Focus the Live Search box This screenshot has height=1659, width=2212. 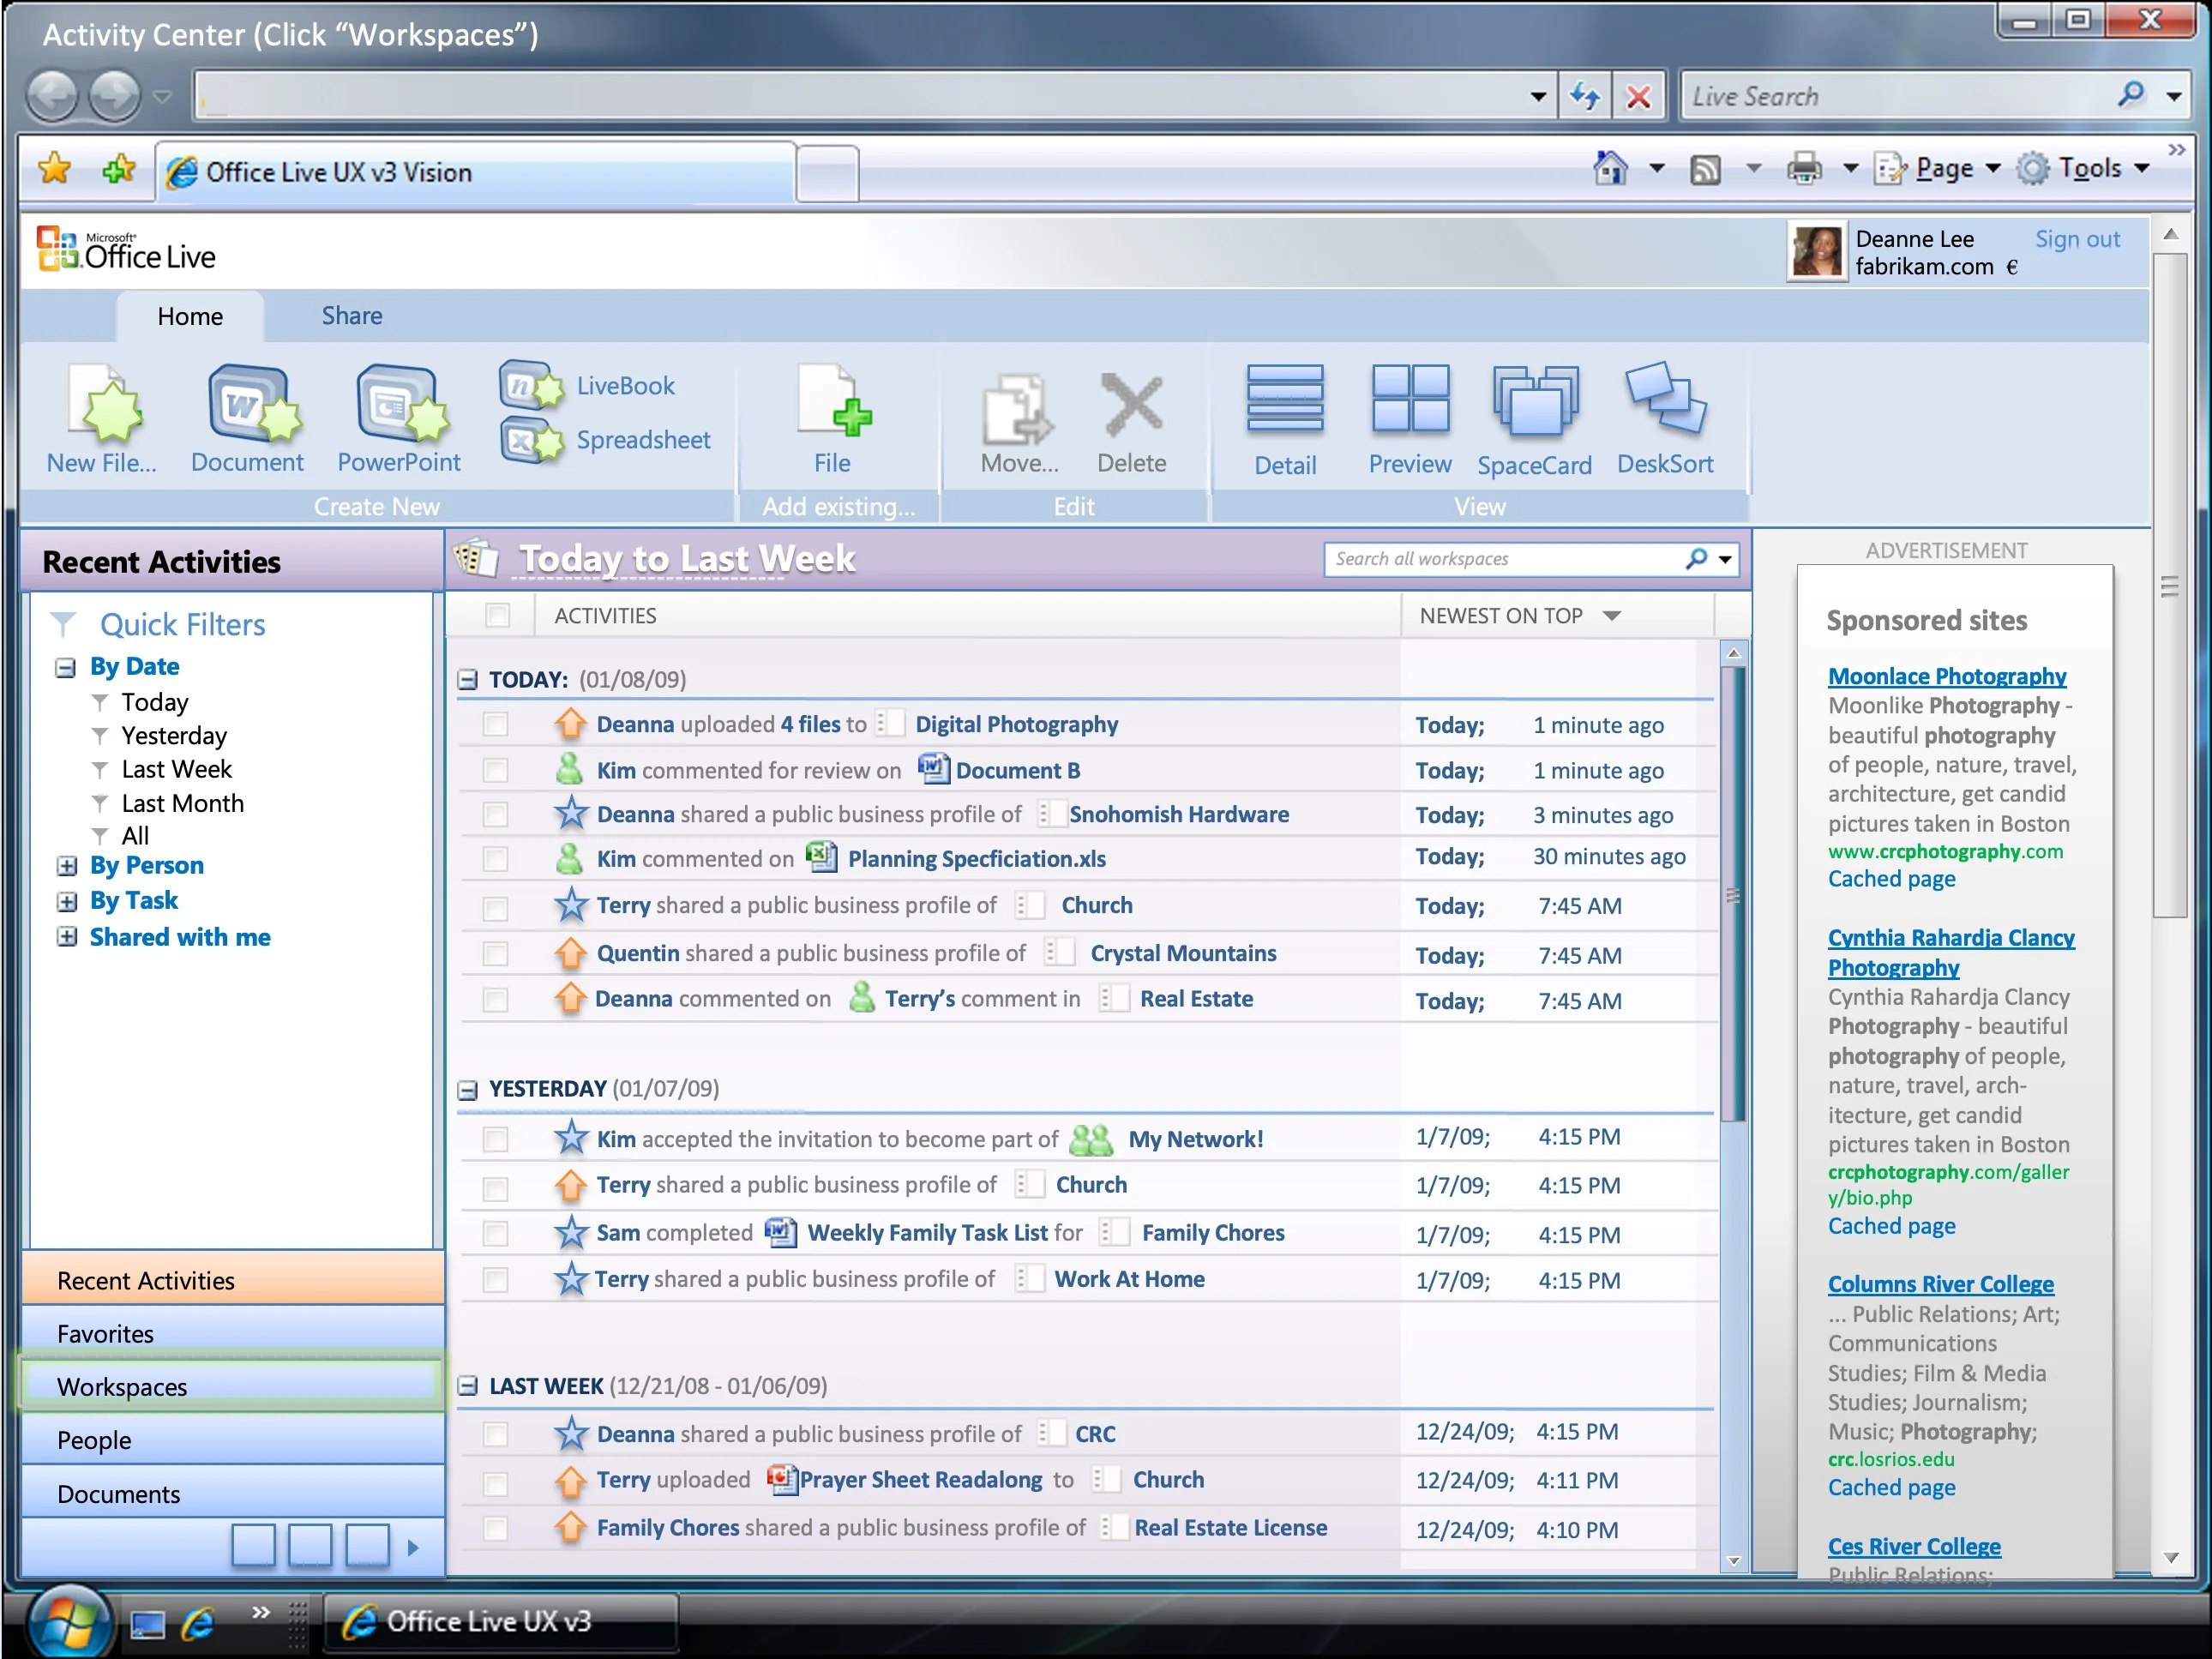pos(1896,96)
